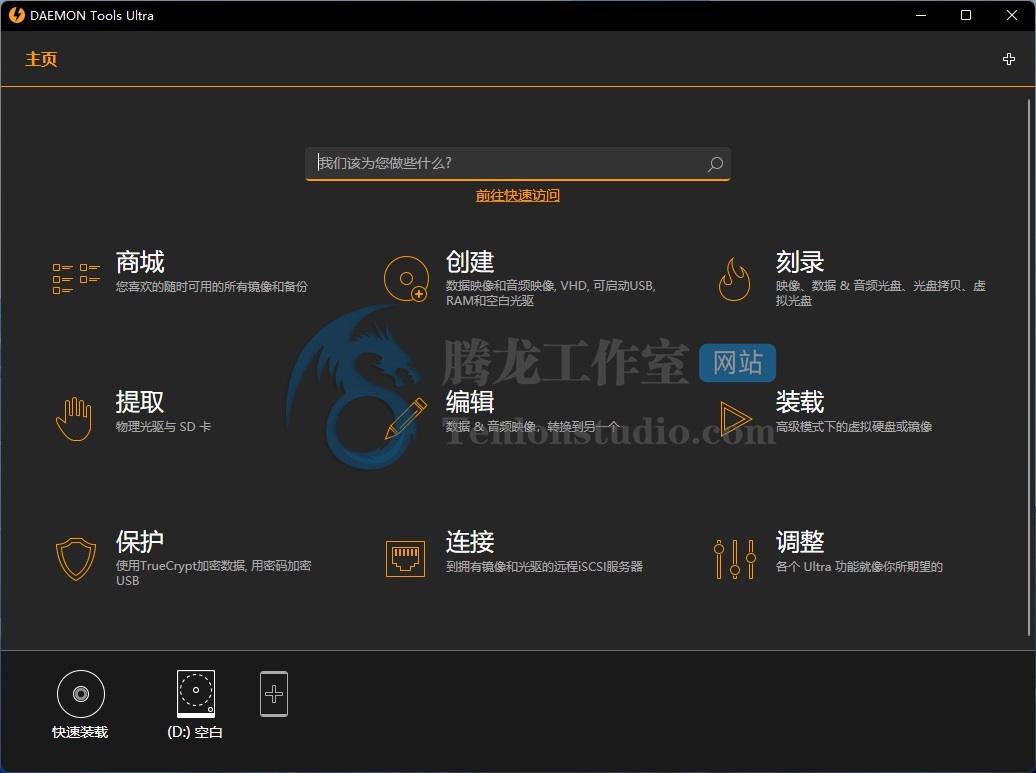Maximize the DAEMON Tools Ultra window
The height and width of the screenshot is (773, 1036).
point(966,15)
